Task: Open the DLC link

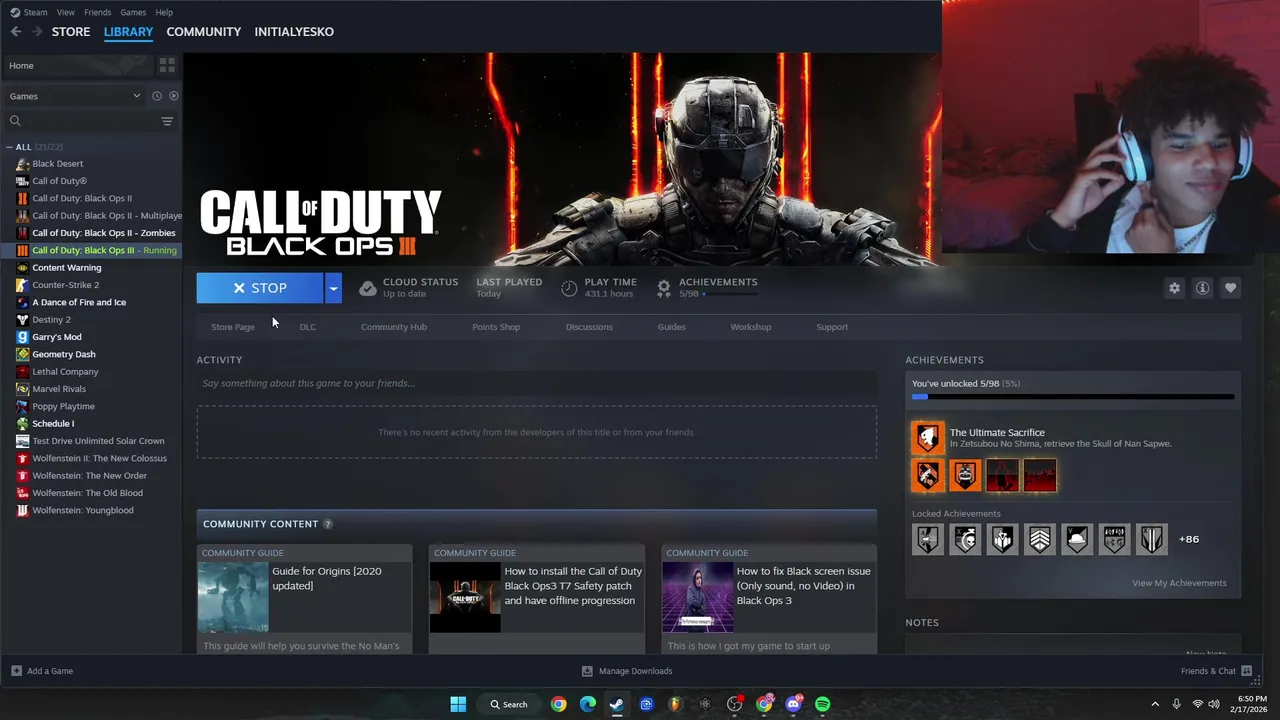Action: click(x=308, y=327)
